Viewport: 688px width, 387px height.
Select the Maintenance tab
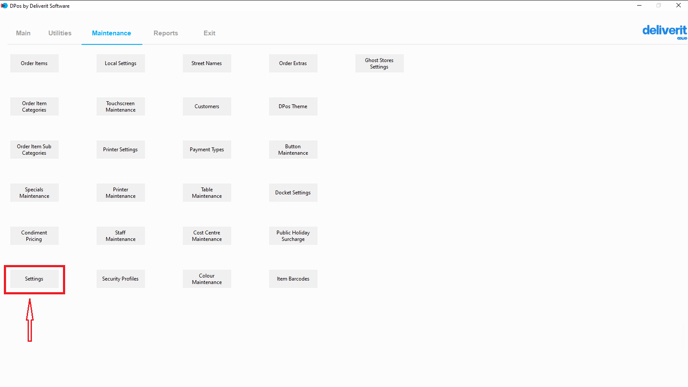[111, 33]
